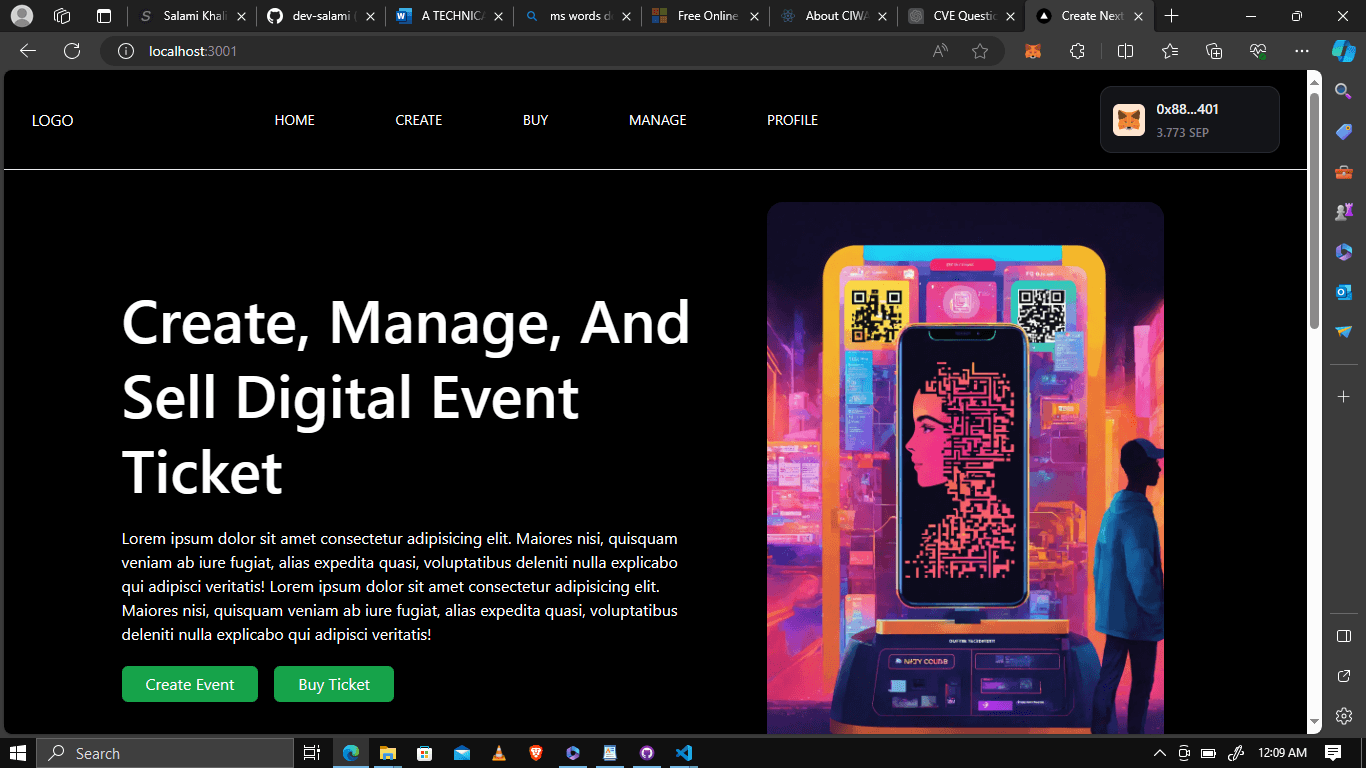Click the page vertical scrollbar thumb

point(1314,210)
